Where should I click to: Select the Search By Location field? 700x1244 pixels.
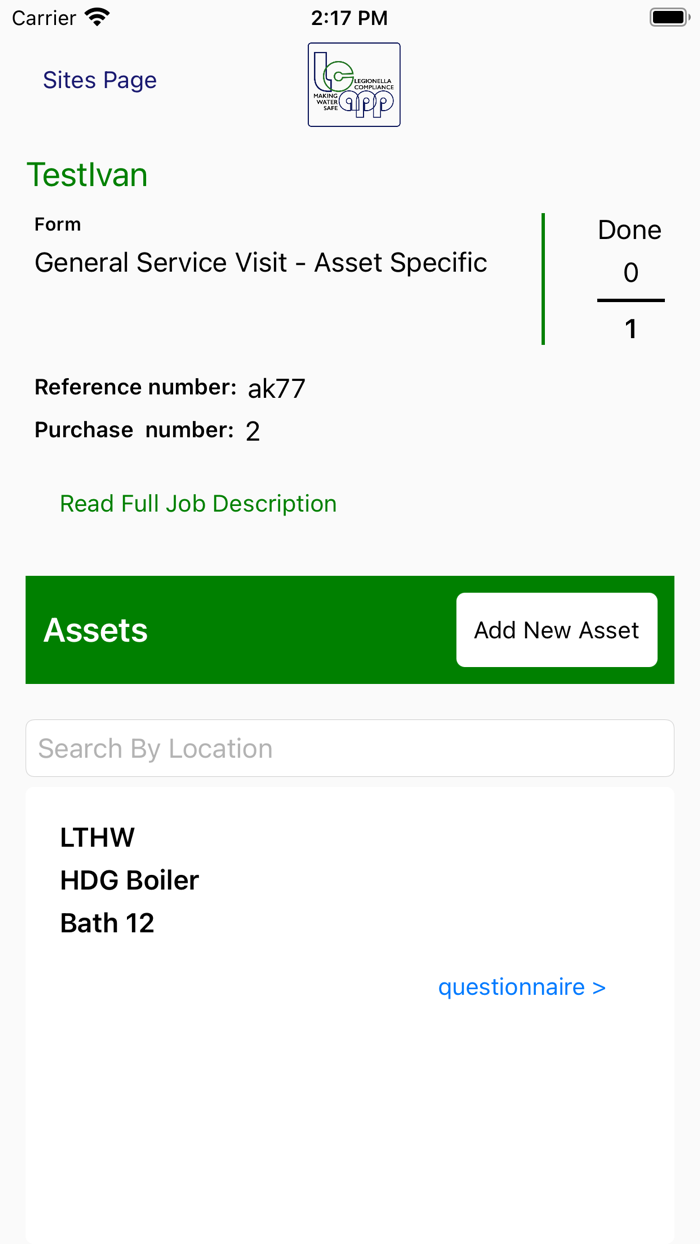(x=350, y=747)
